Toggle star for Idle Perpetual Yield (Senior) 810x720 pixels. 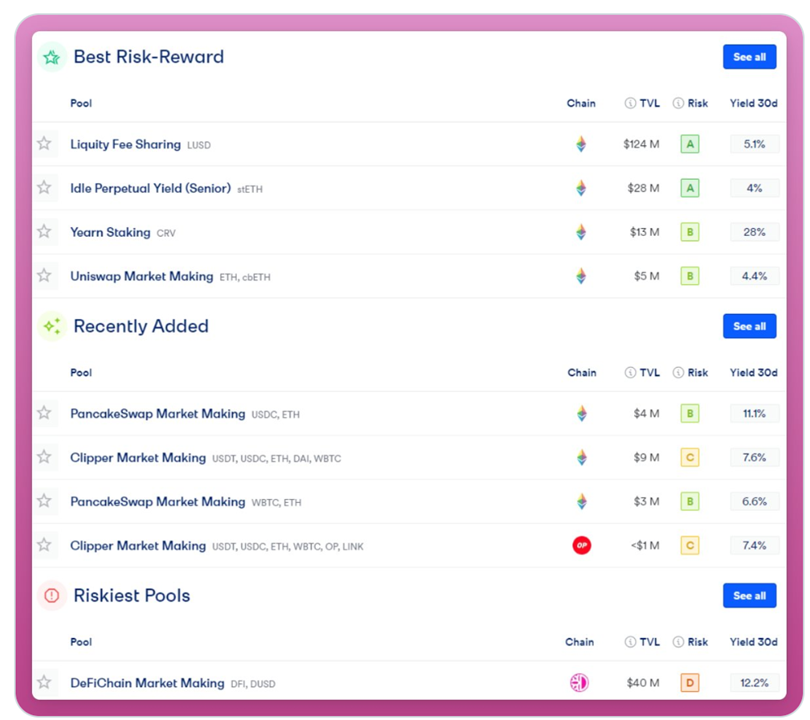tap(44, 187)
